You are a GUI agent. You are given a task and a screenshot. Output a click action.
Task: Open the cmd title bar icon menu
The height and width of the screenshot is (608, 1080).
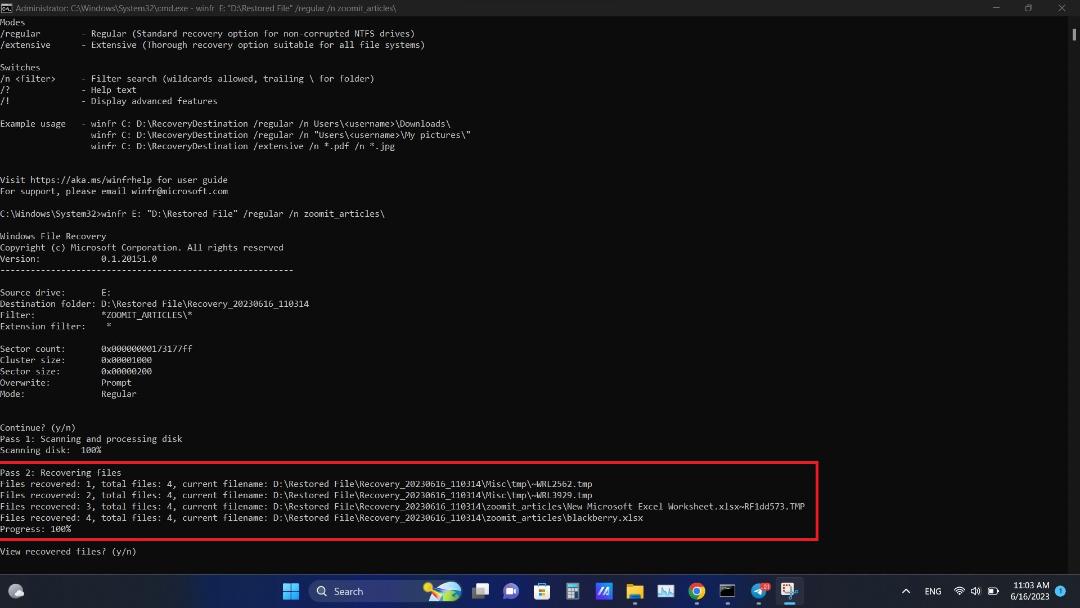pyautogui.click(x=6, y=8)
